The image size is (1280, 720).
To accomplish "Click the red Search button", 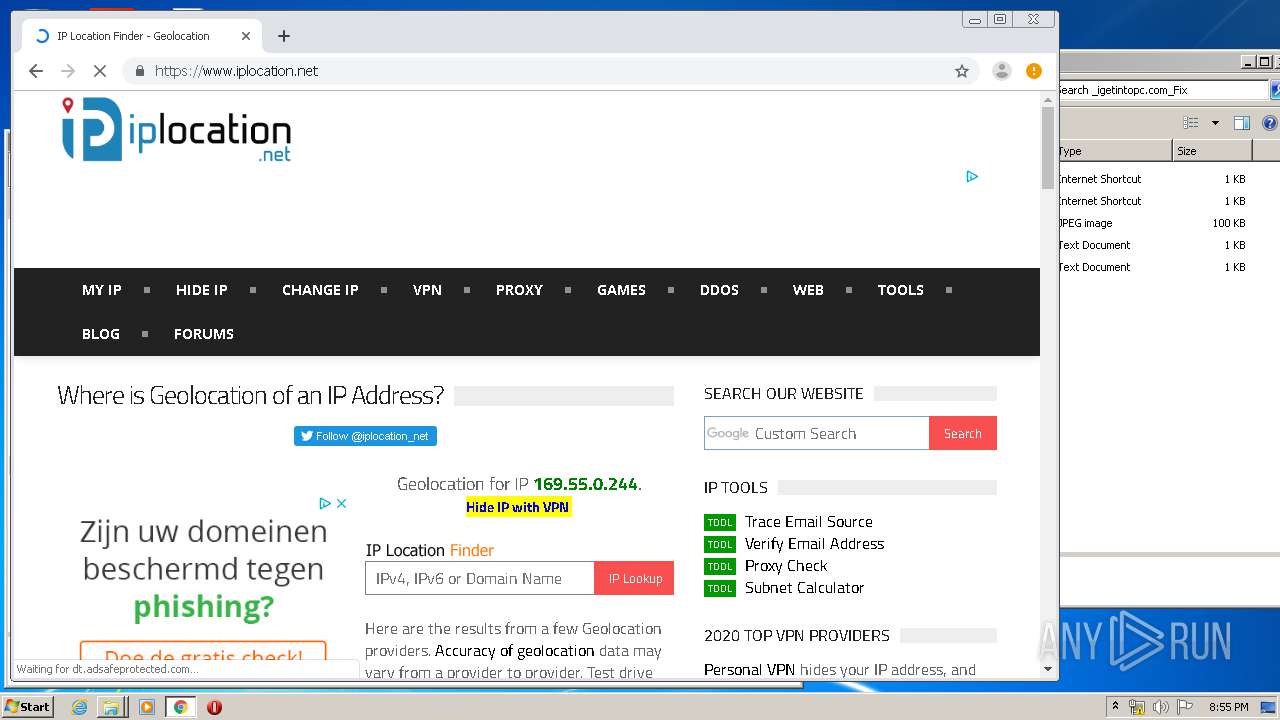I will [x=962, y=433].
